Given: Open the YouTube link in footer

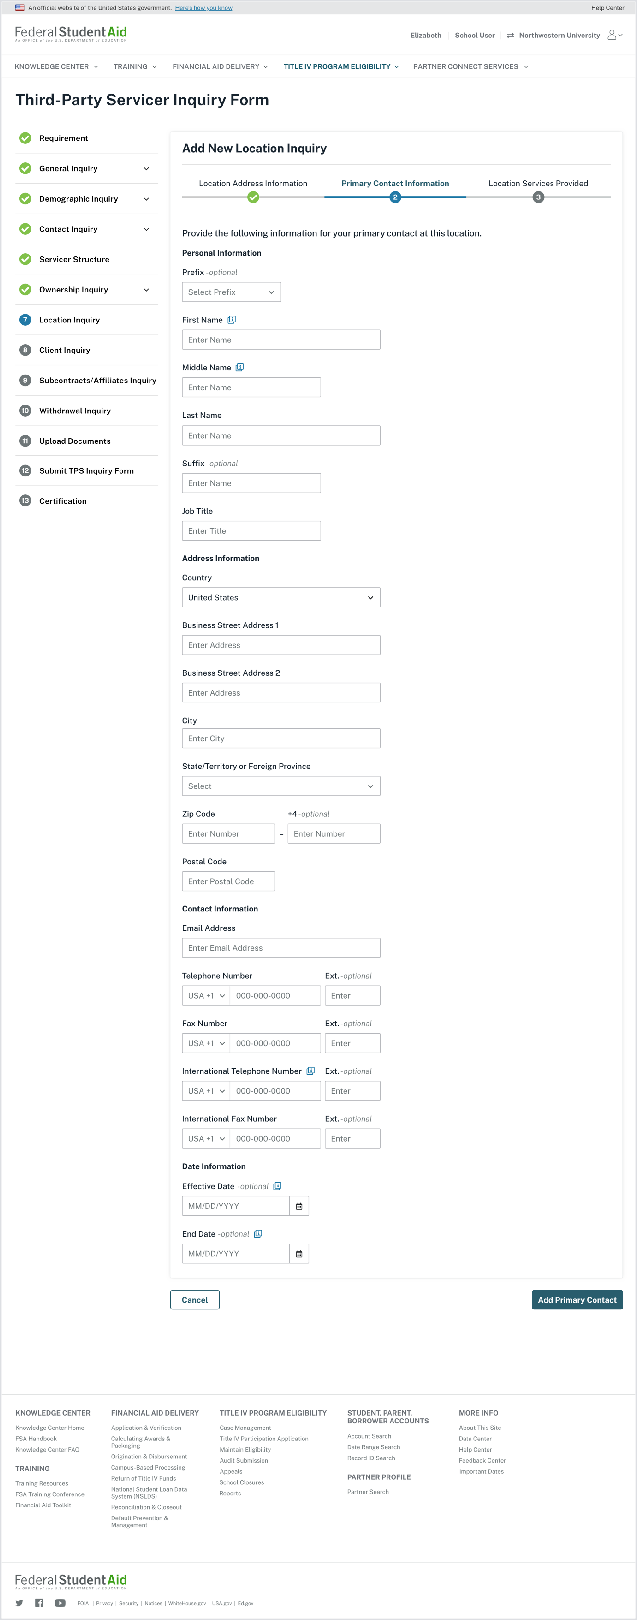Looking at the screenshot, I should (60, 1603).
